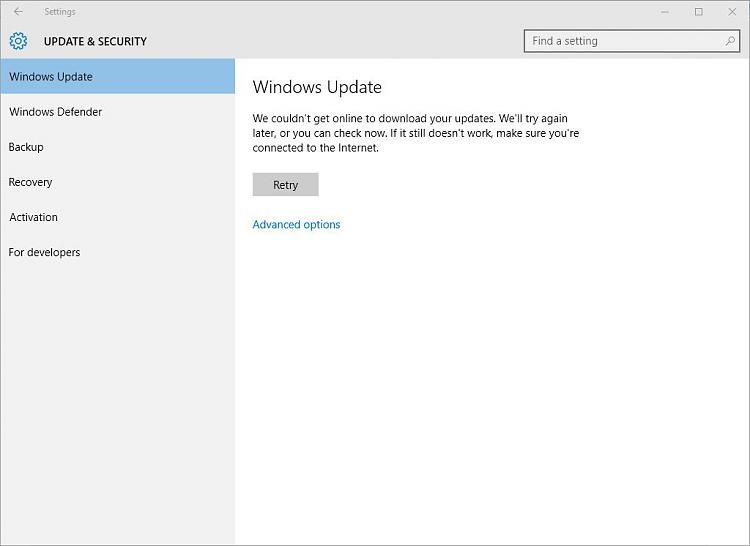Screen dimensions: 750x546
Task: Maximize the Settings window
Action: point(698,11)
